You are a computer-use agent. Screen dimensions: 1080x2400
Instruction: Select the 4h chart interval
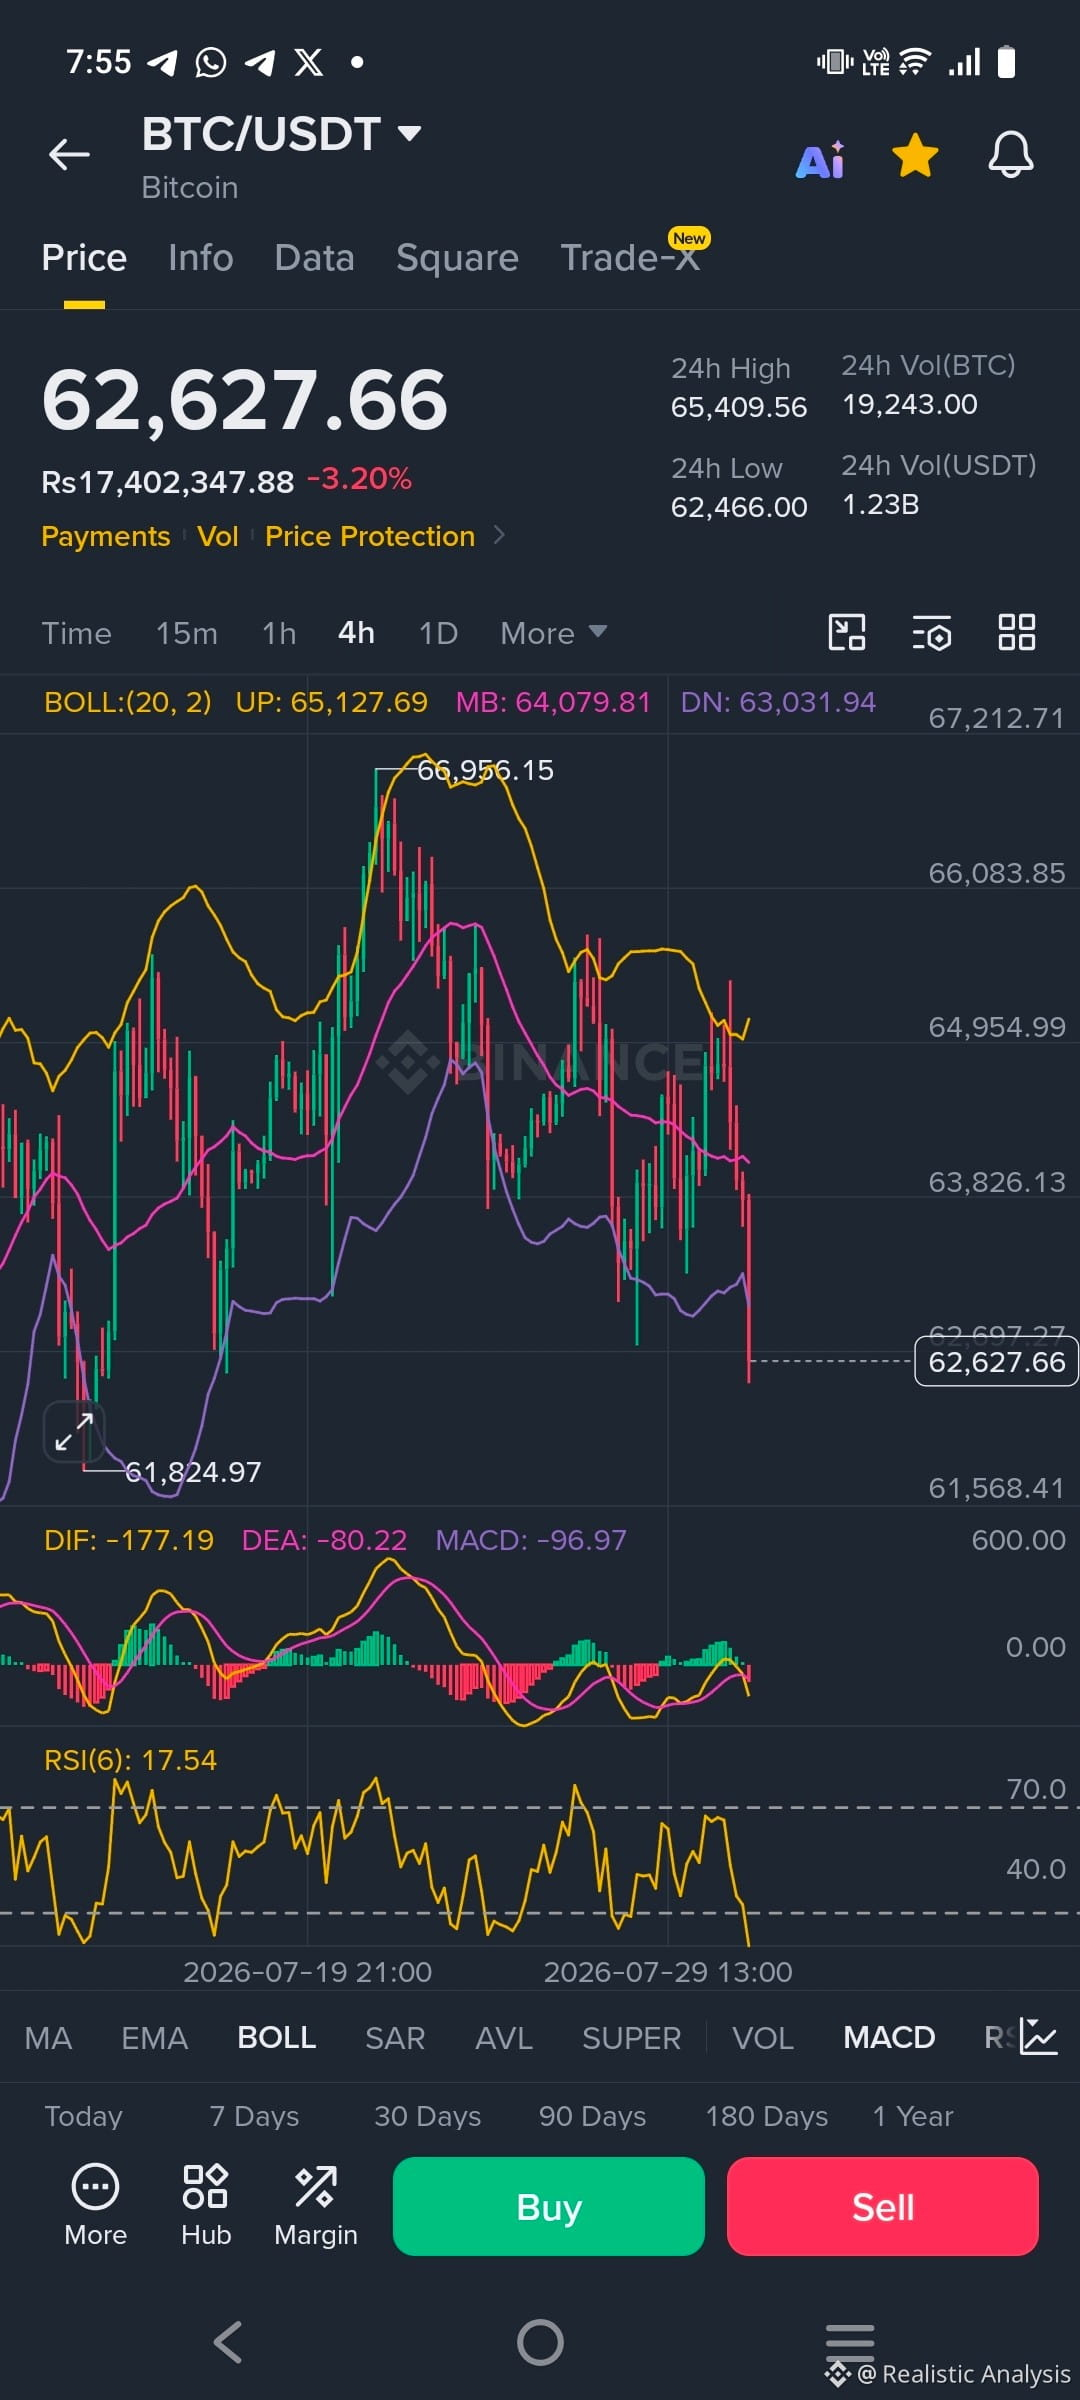(356, 633)
